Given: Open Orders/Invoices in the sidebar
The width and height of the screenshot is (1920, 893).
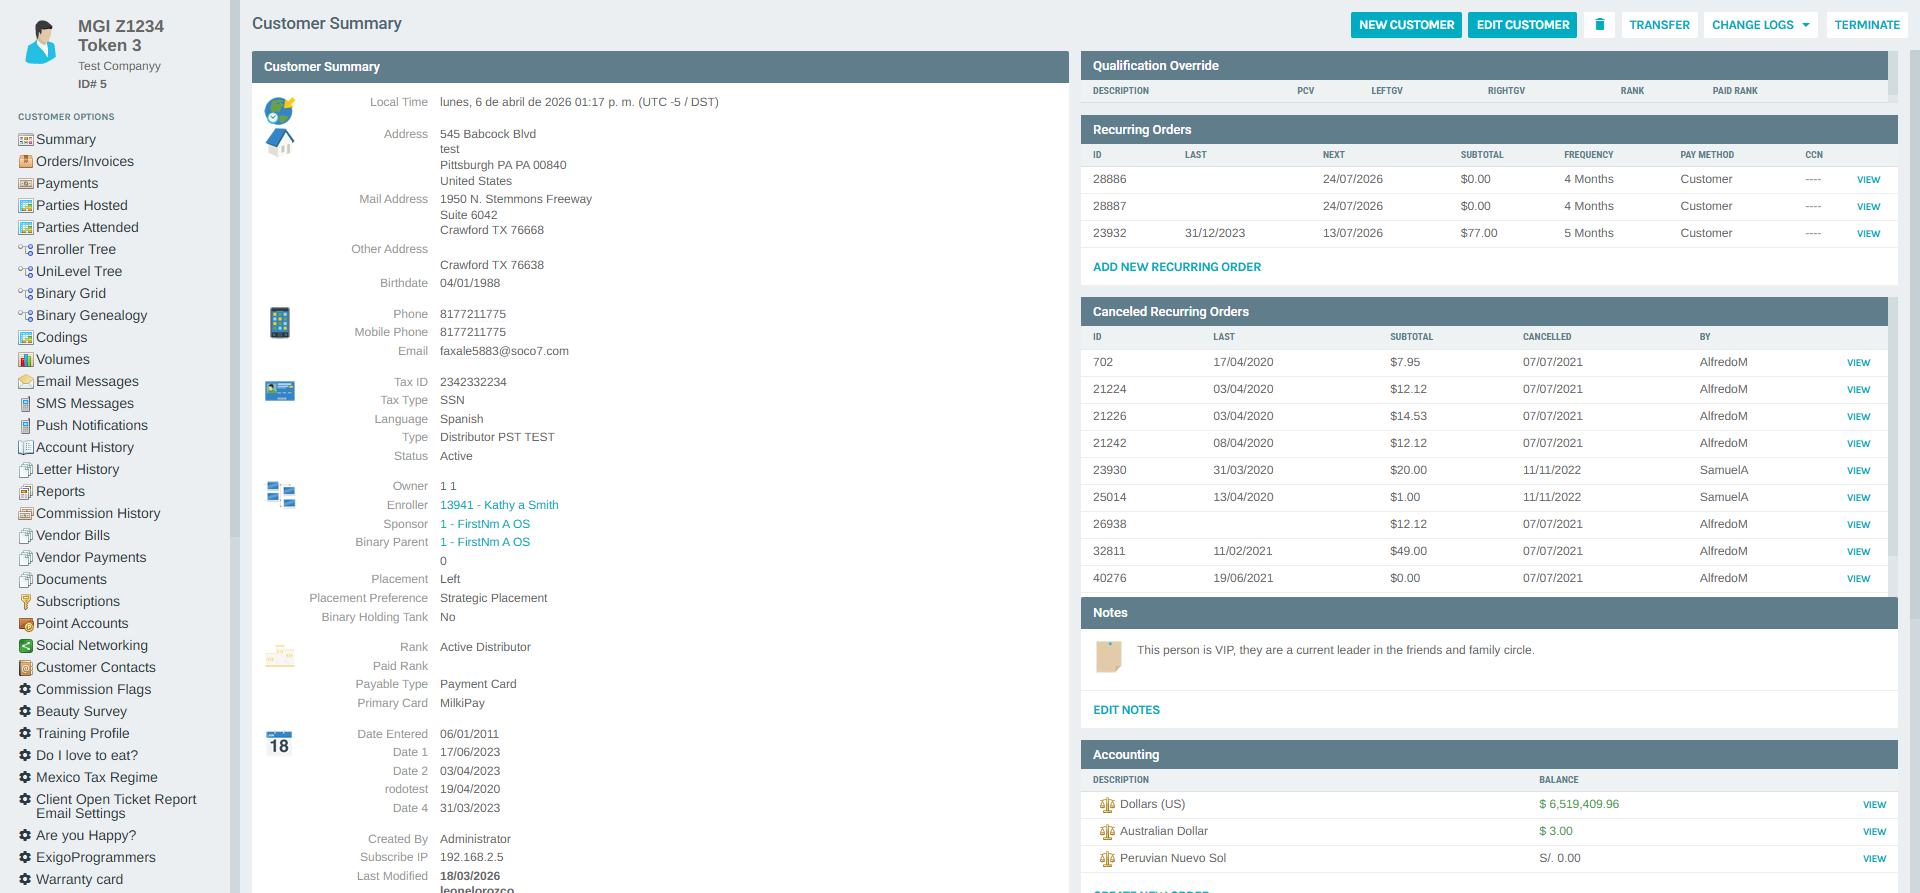Looking at the screenshot, I should tap(84, 162).
